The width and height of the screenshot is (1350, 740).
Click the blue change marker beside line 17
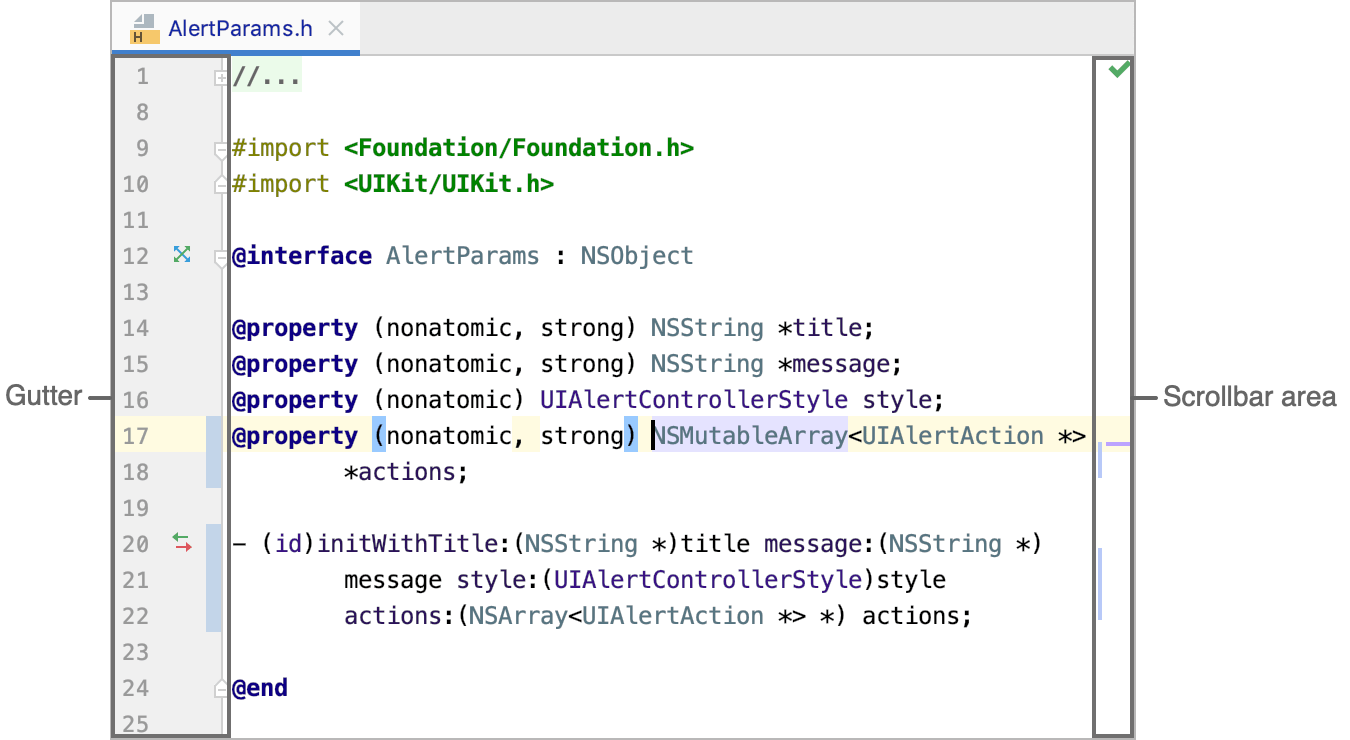214,453
